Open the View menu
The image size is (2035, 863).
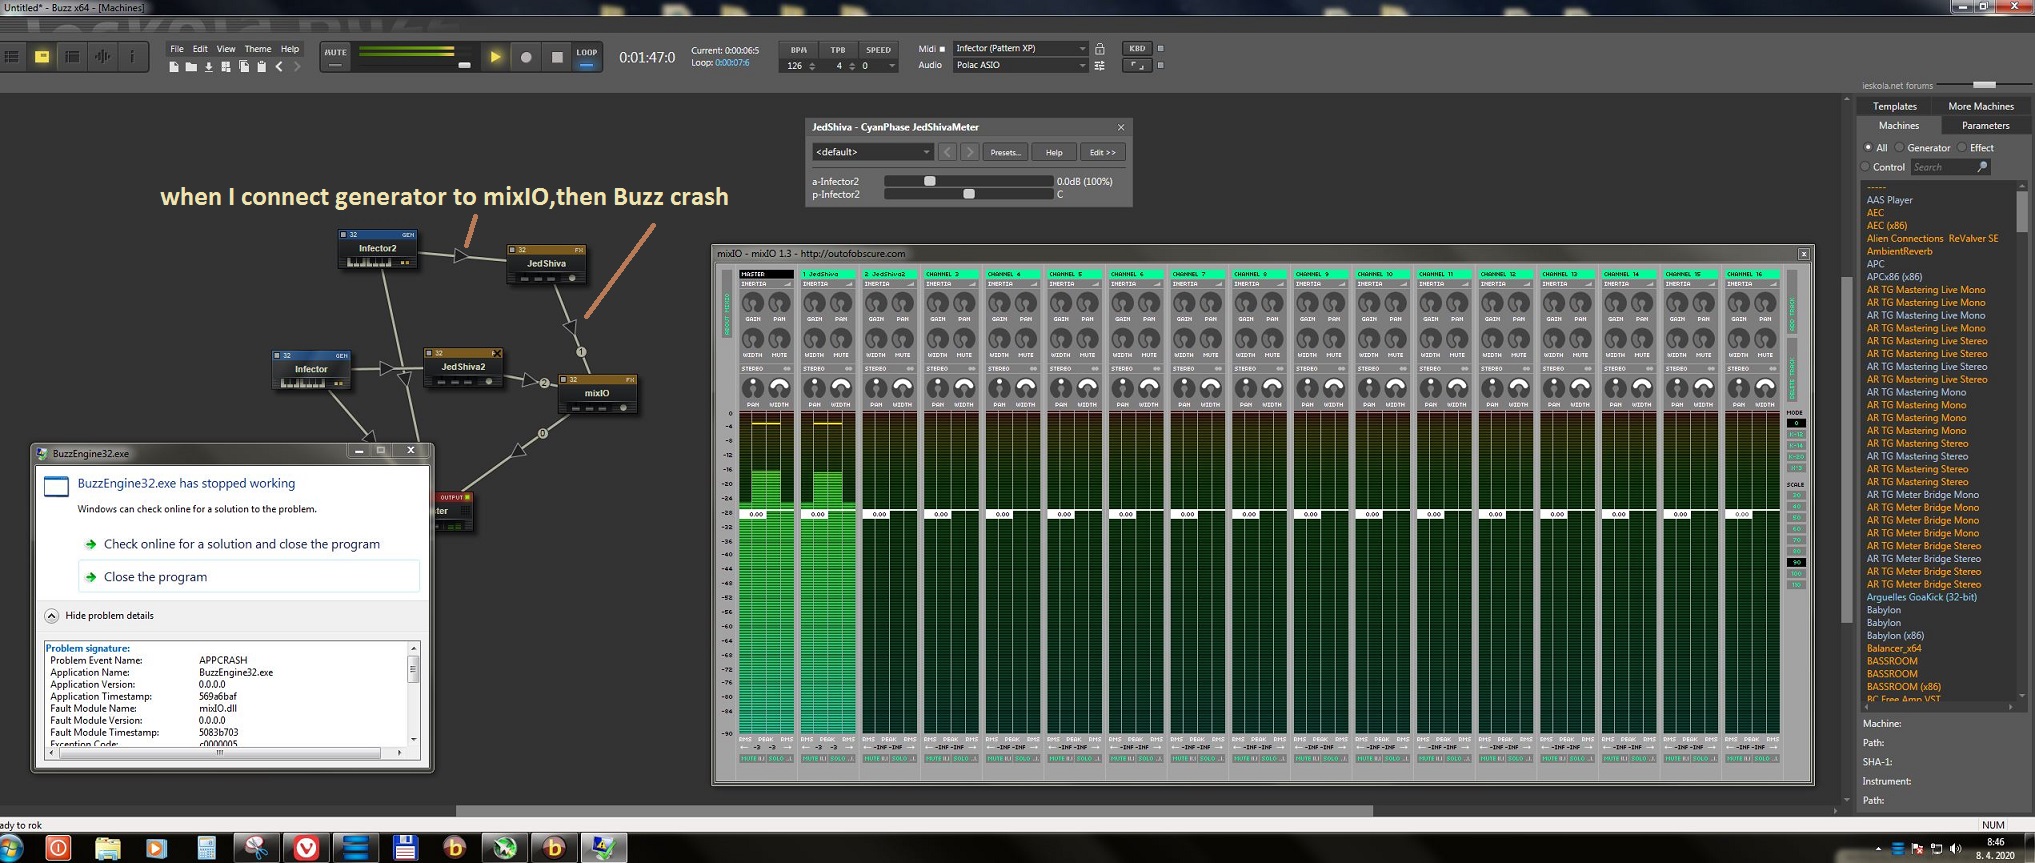[226, 49]
